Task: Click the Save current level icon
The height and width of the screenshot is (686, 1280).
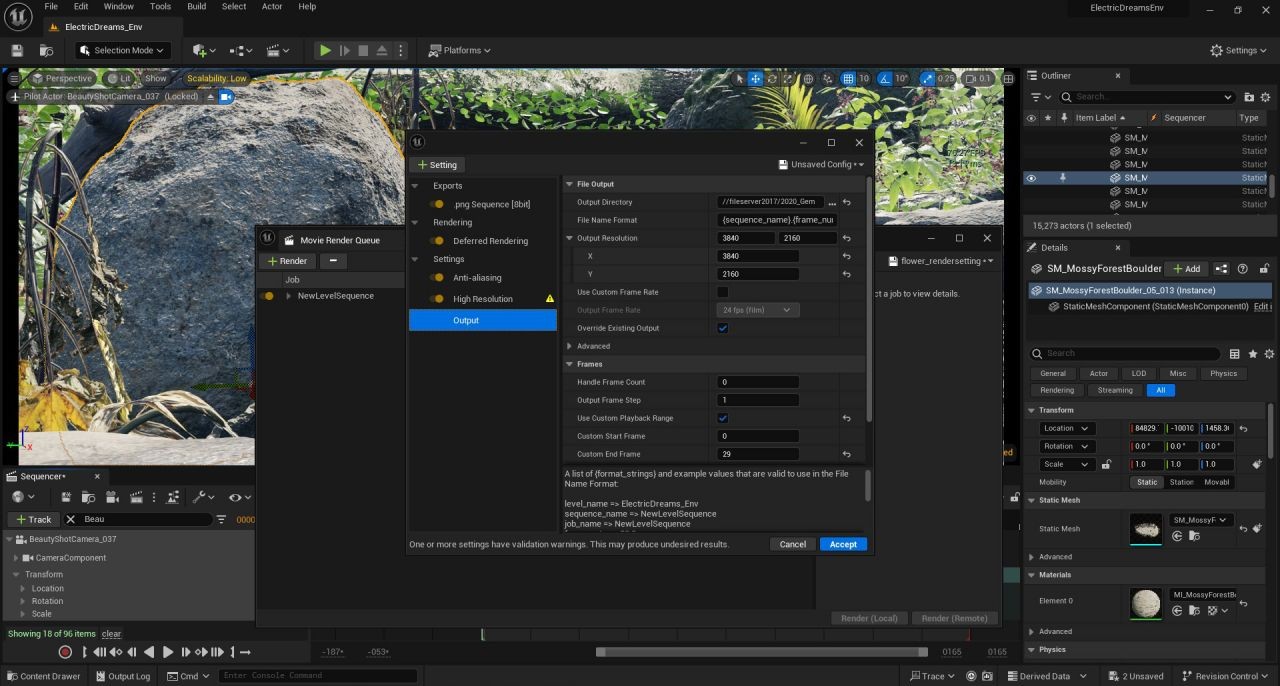Action: click(17, 50)
